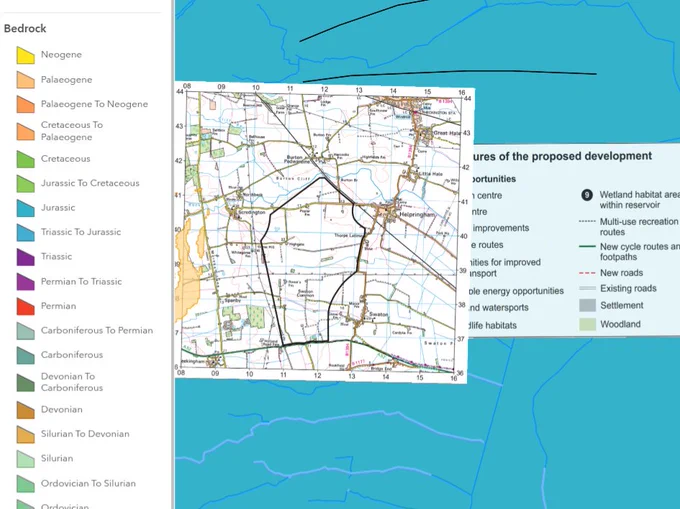Viewport: 680px width, 509px height.
Task: Click the Neogene legend label
Action: coord(61,55)
